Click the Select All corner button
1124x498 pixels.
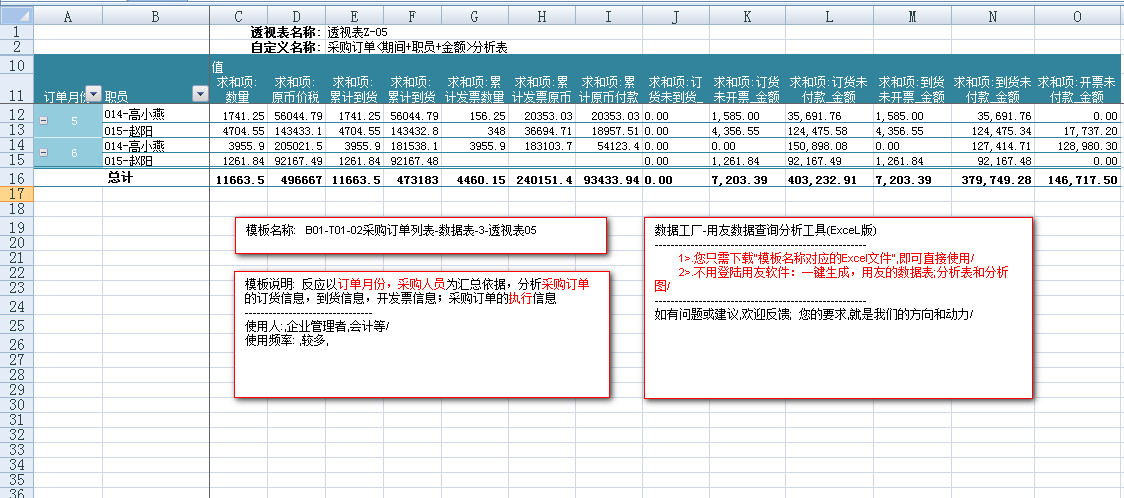click(16, 17)
